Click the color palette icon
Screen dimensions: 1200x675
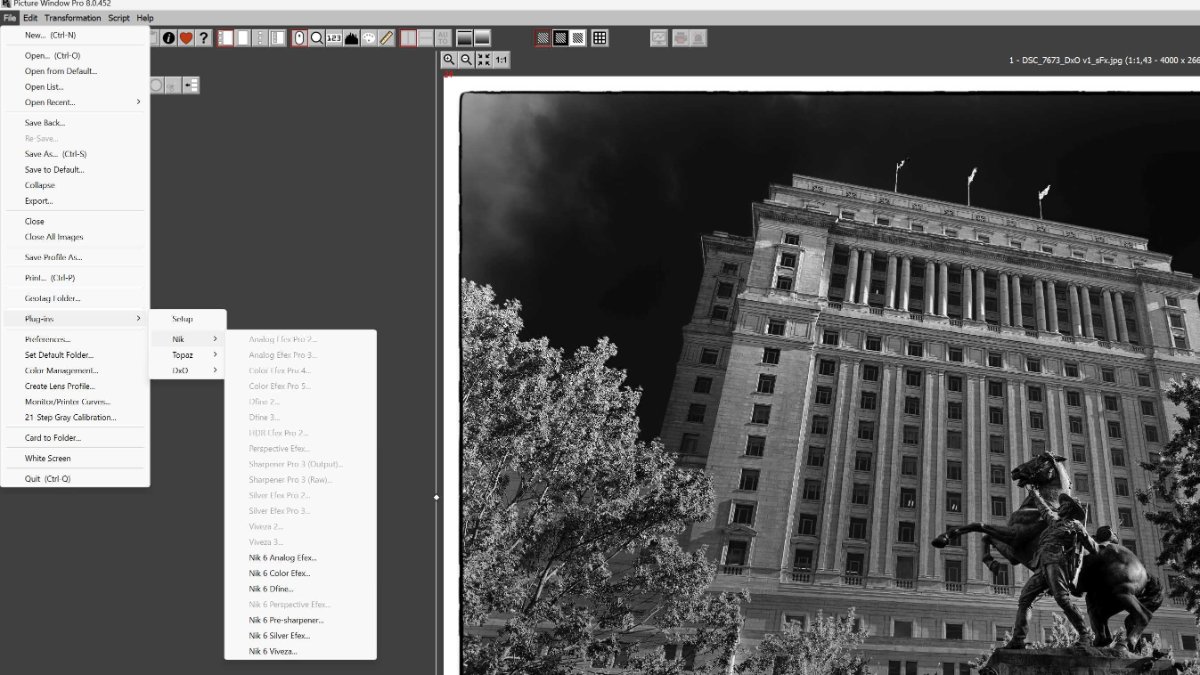tap(368, 38)
